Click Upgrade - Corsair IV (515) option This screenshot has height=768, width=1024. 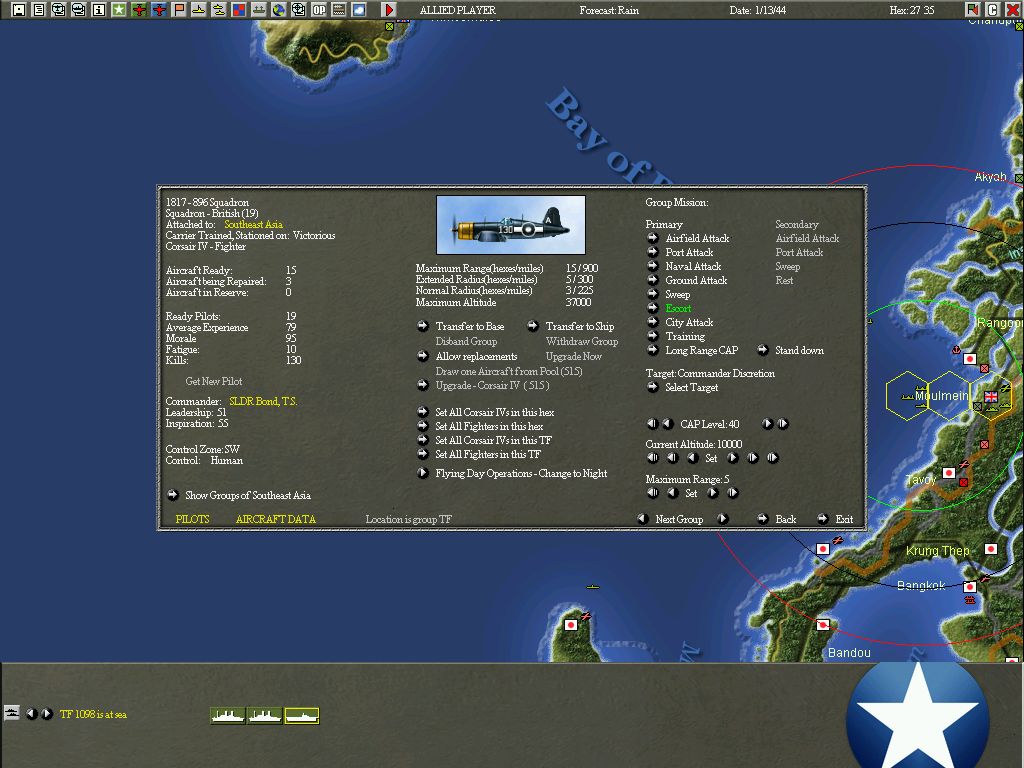(x=423, y=385)
